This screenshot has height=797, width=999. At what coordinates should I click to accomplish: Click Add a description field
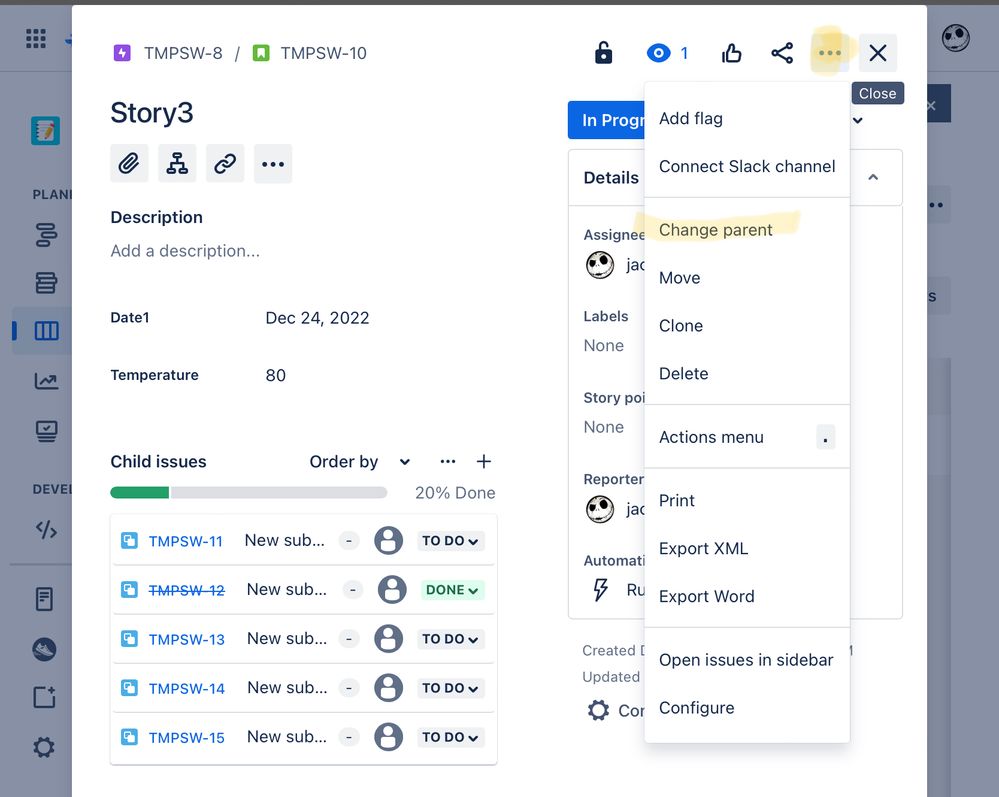point(185,250)
